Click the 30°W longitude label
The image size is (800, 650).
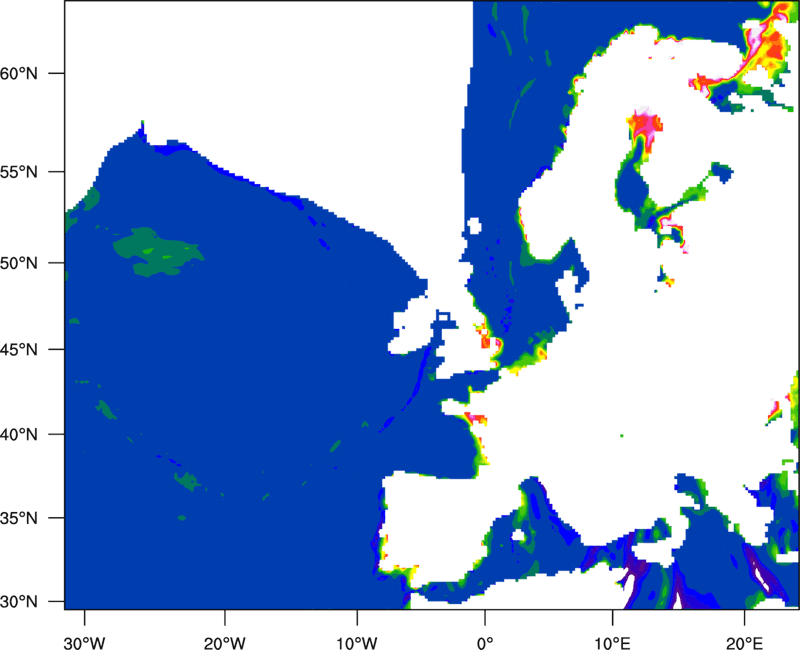coord(84,643)
